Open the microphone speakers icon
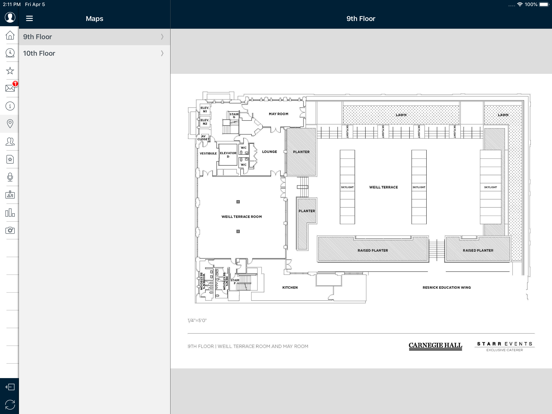Viewport: 552px width, 414px height. pos(10,177)
